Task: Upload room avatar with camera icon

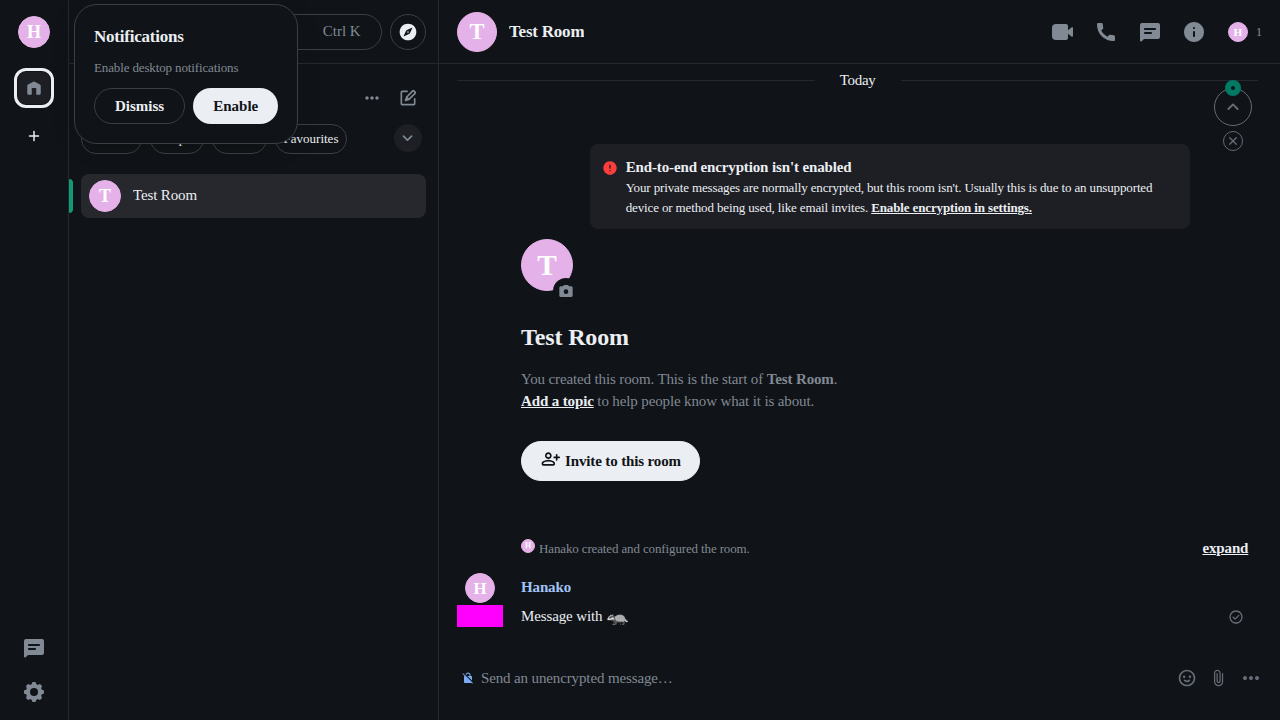Action: 566,291
